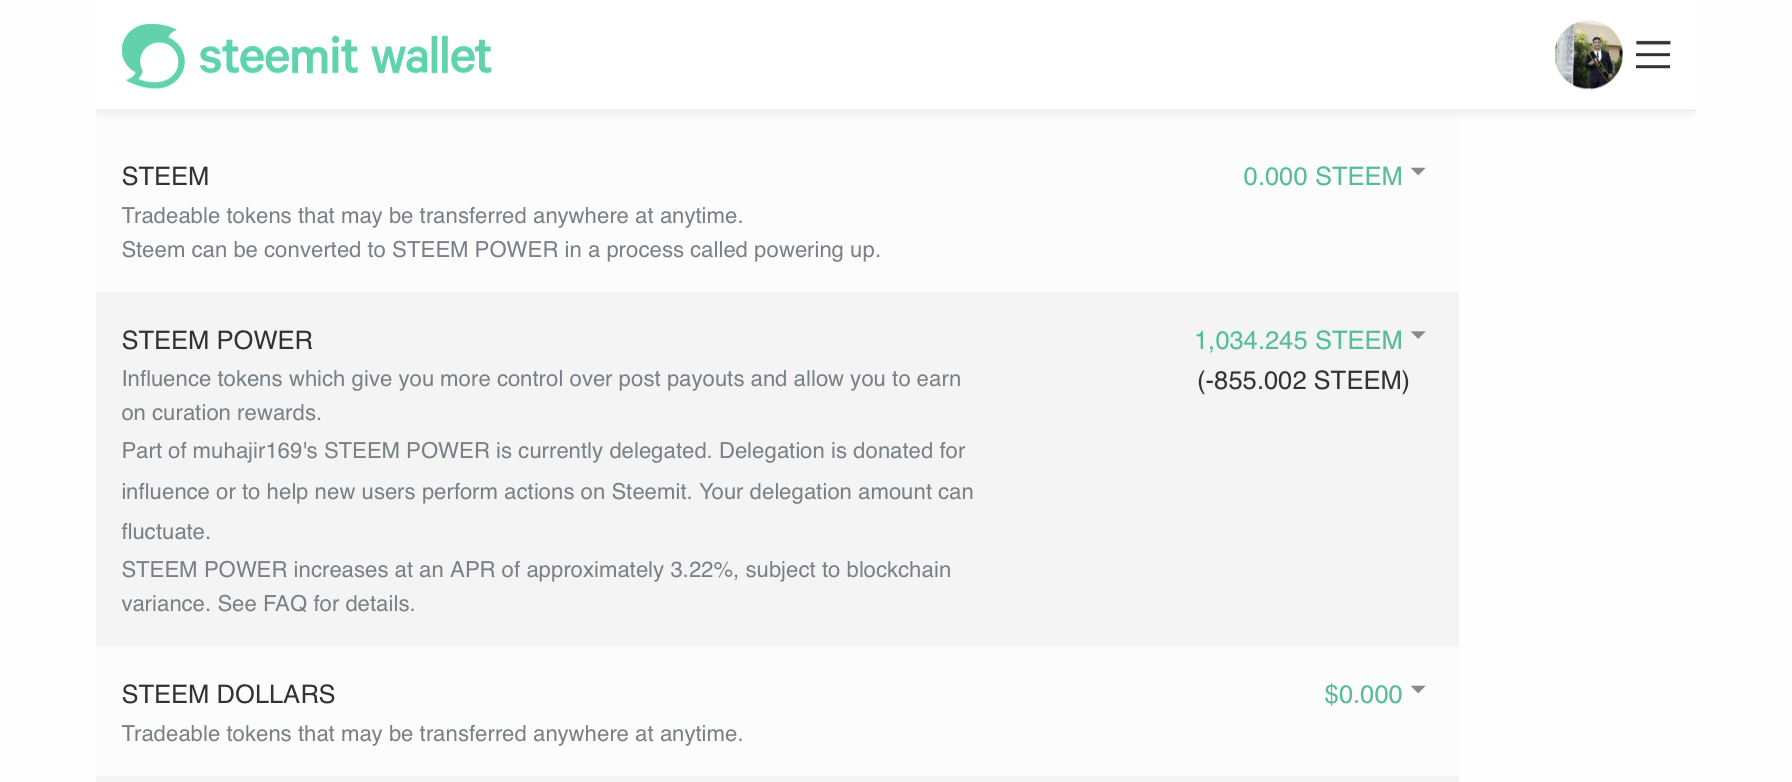
Task: Select the STEEM POWER section heading
Action: (x=217, y=340)
